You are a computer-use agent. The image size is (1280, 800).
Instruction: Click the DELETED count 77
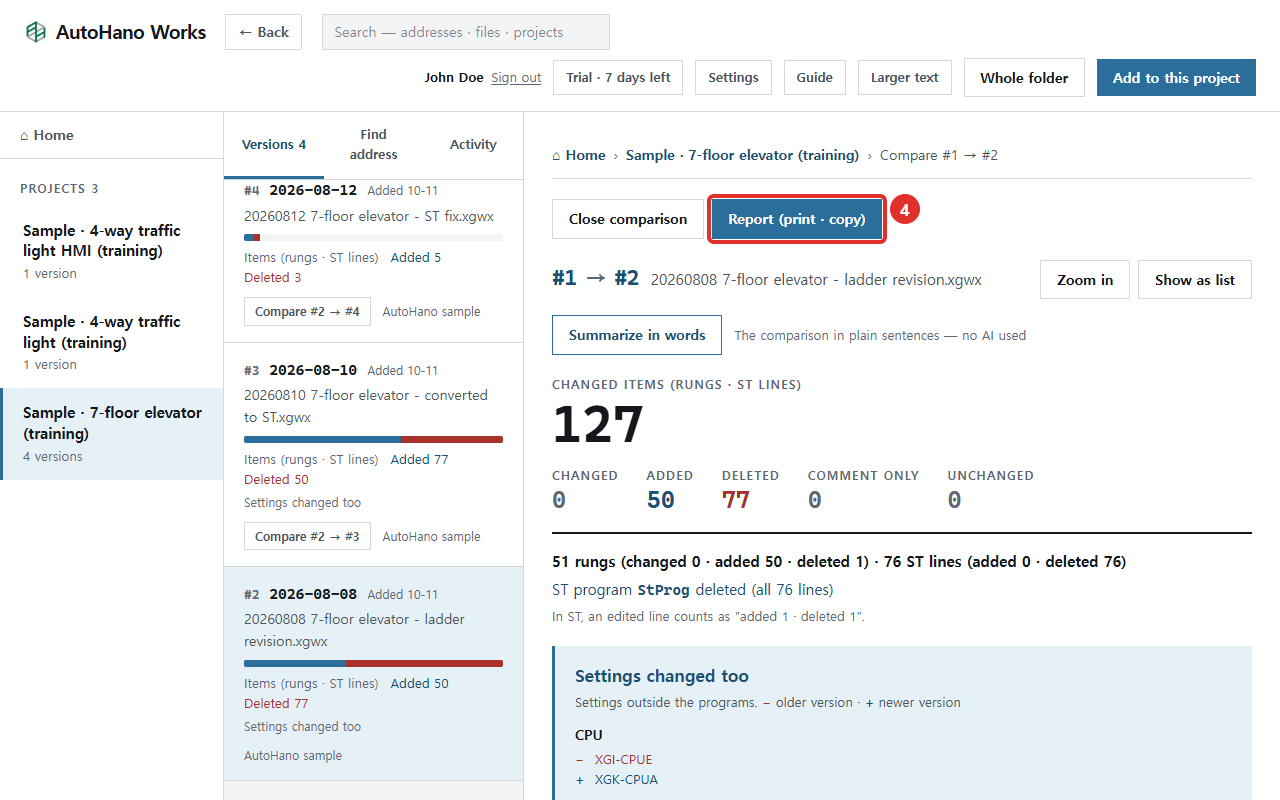click(x=736, y=500)
